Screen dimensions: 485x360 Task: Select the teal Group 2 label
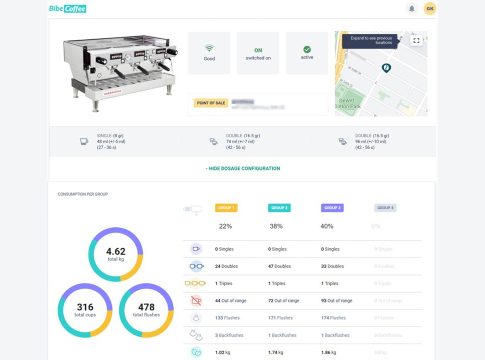(279, 208)
